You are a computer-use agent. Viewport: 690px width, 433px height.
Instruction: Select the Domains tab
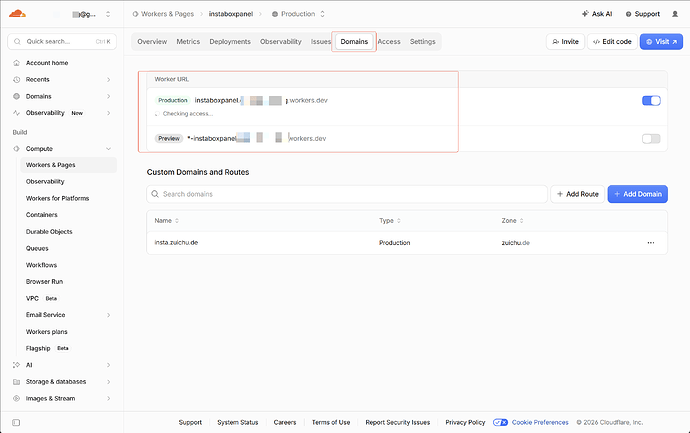point(354,41)
